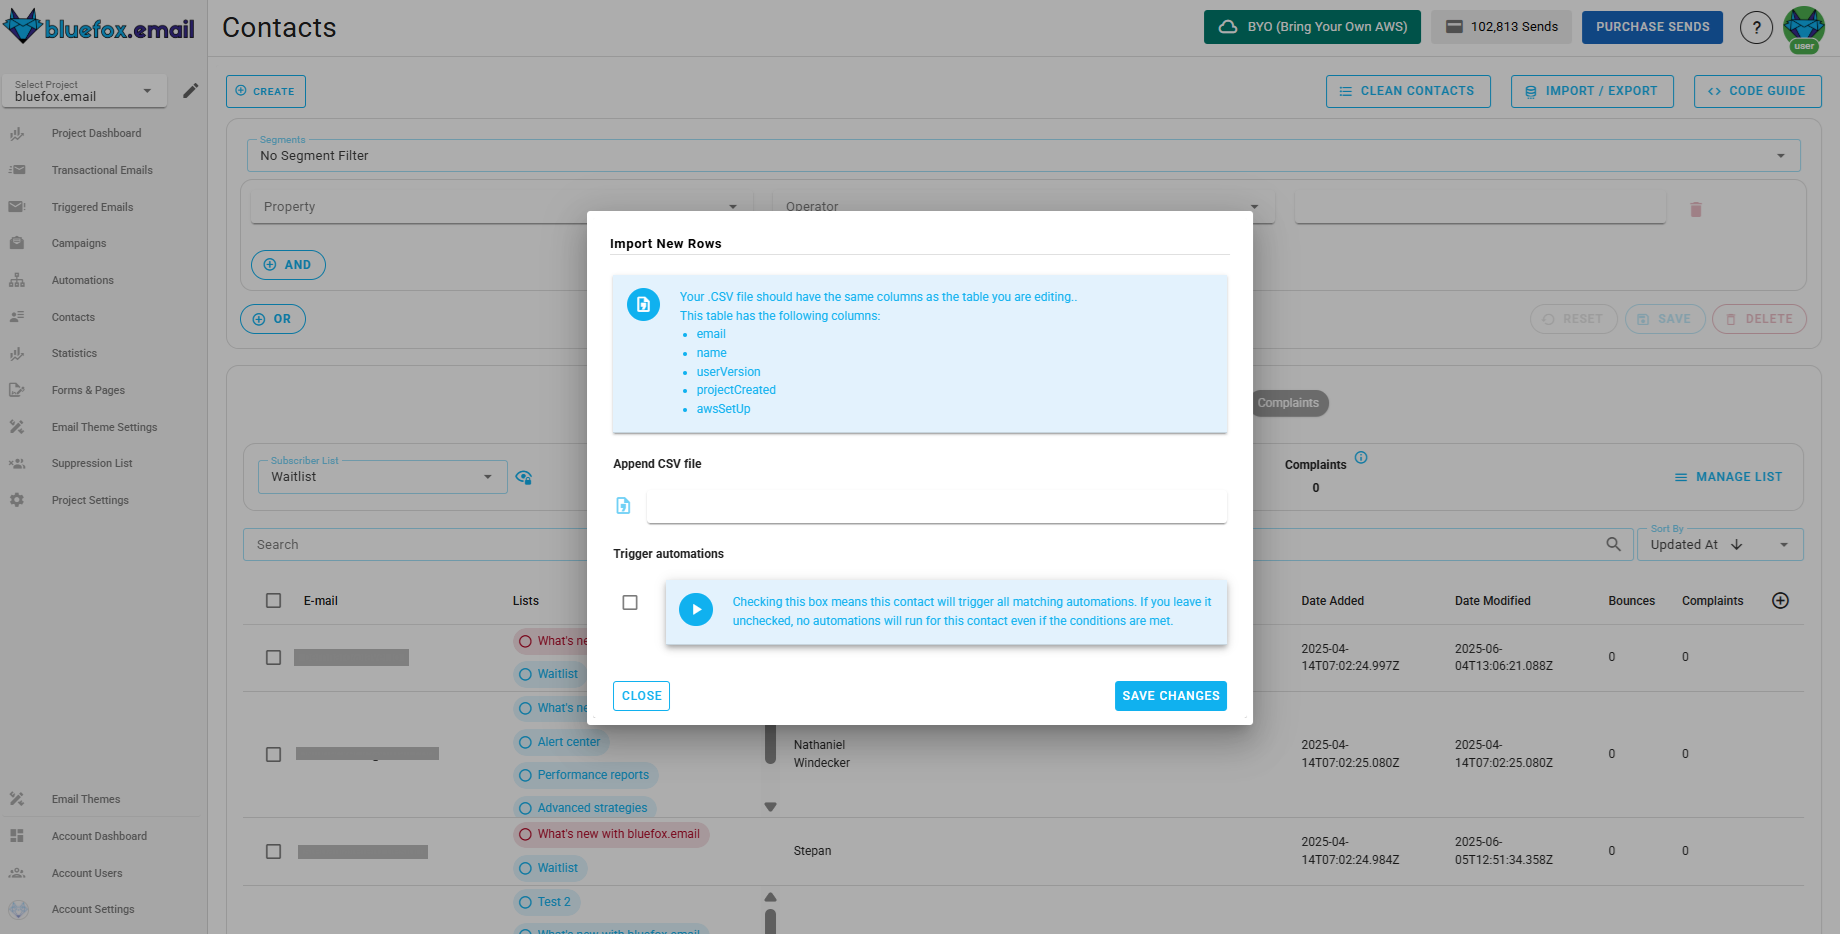Open the Suppression List page

(x=91, y=463)
